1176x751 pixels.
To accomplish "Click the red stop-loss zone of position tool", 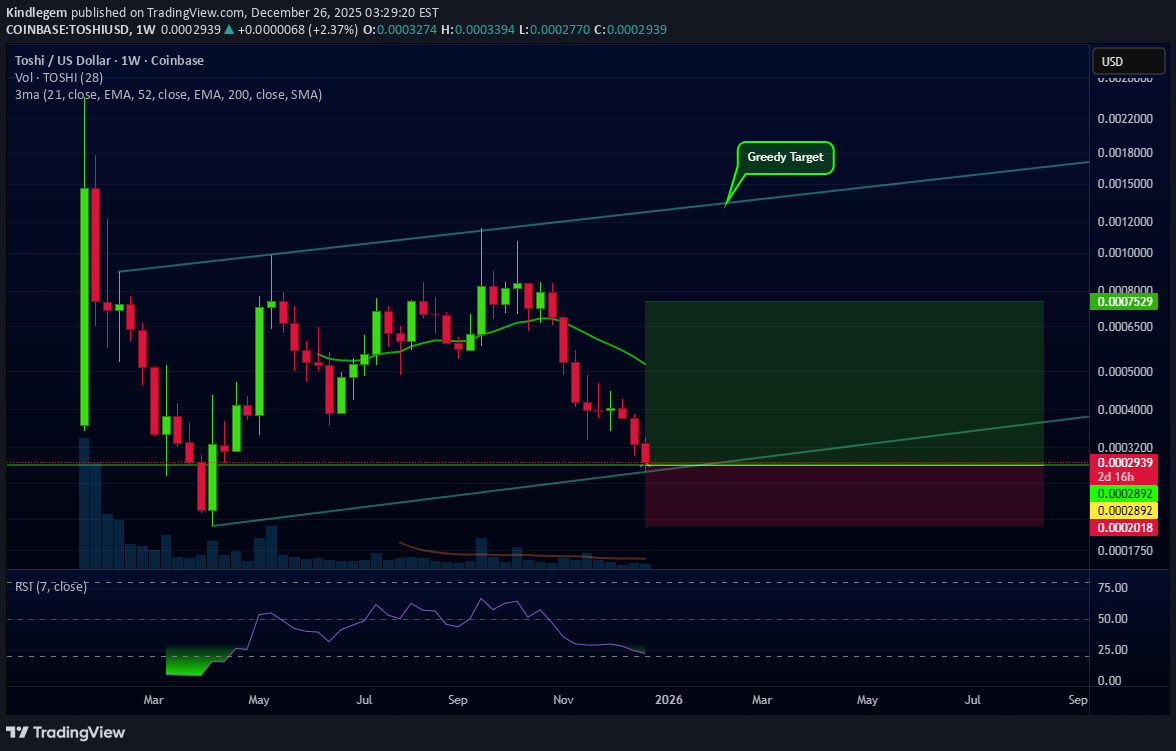I will (x=844, y=496).
